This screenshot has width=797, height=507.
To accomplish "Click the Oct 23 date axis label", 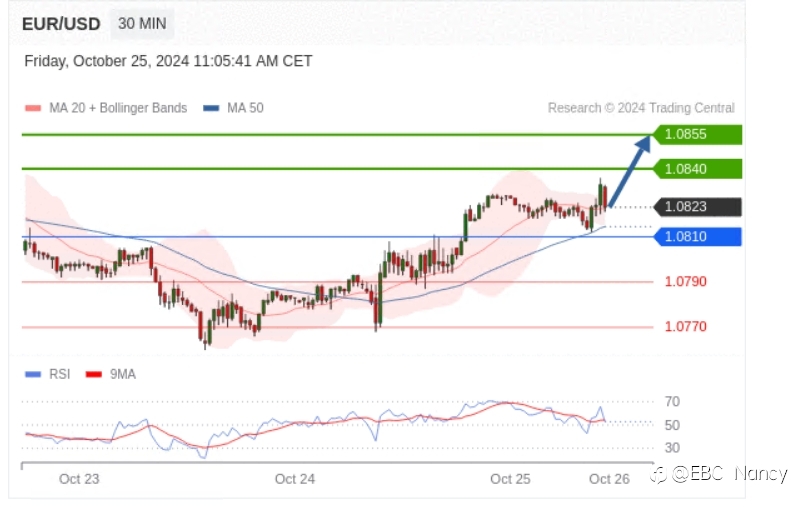I will tap(79, 480).
